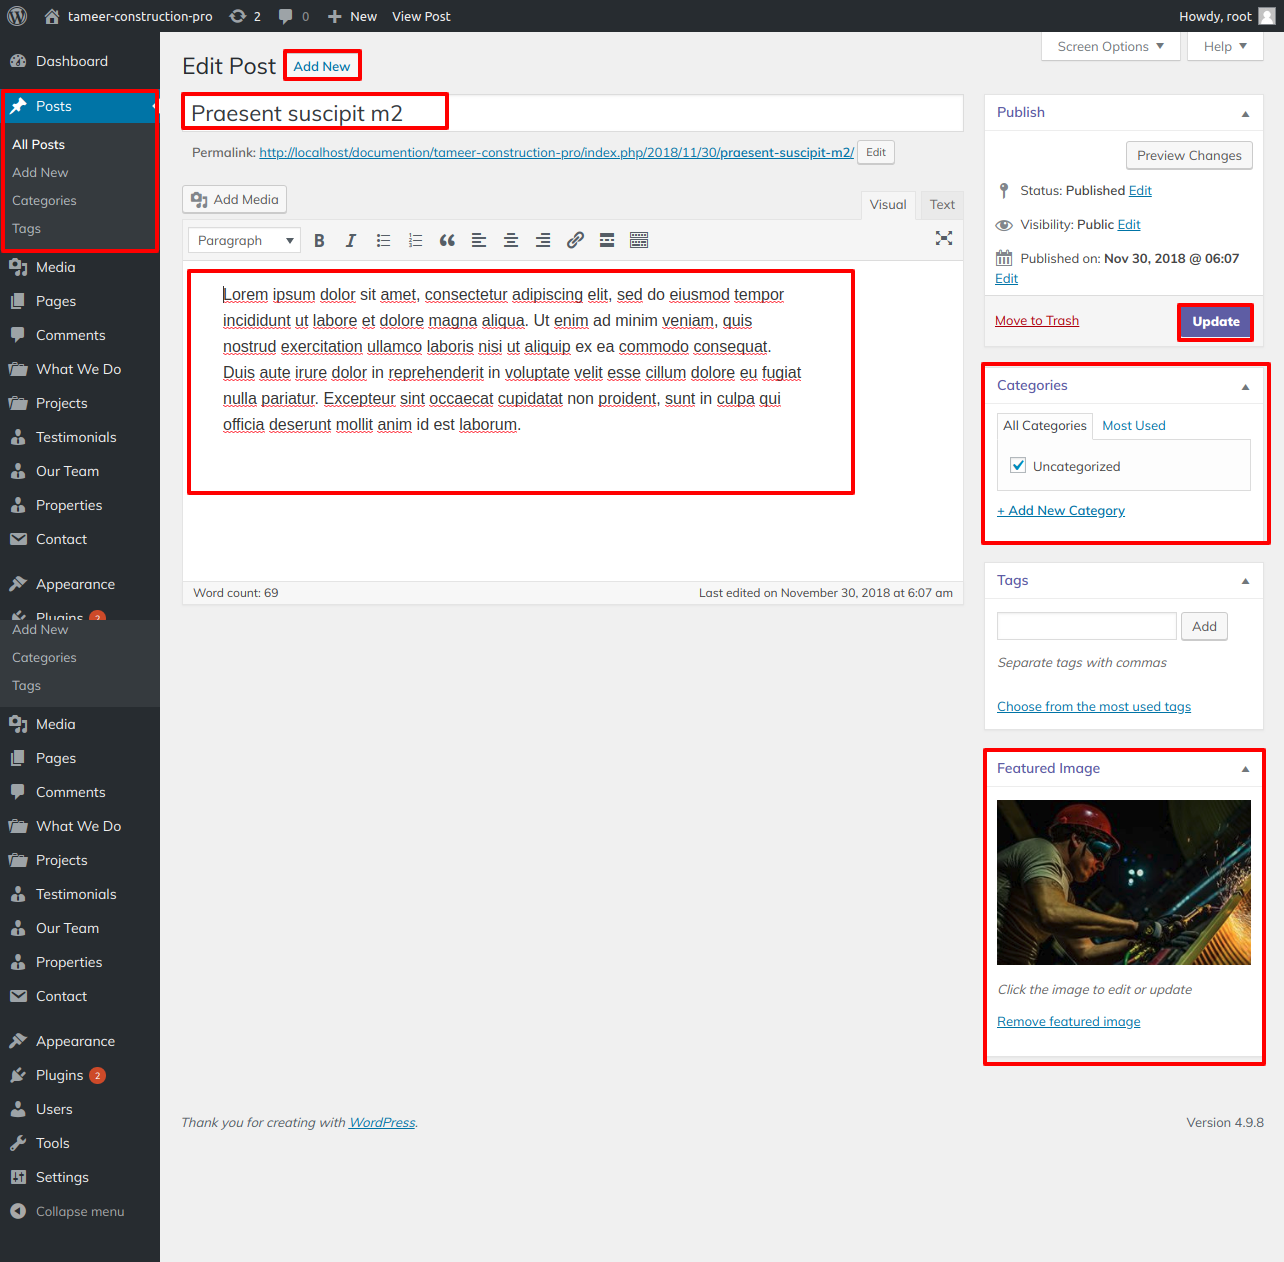
Task: Open Users in the sidebar
Action: click(x=80, y=1109)
